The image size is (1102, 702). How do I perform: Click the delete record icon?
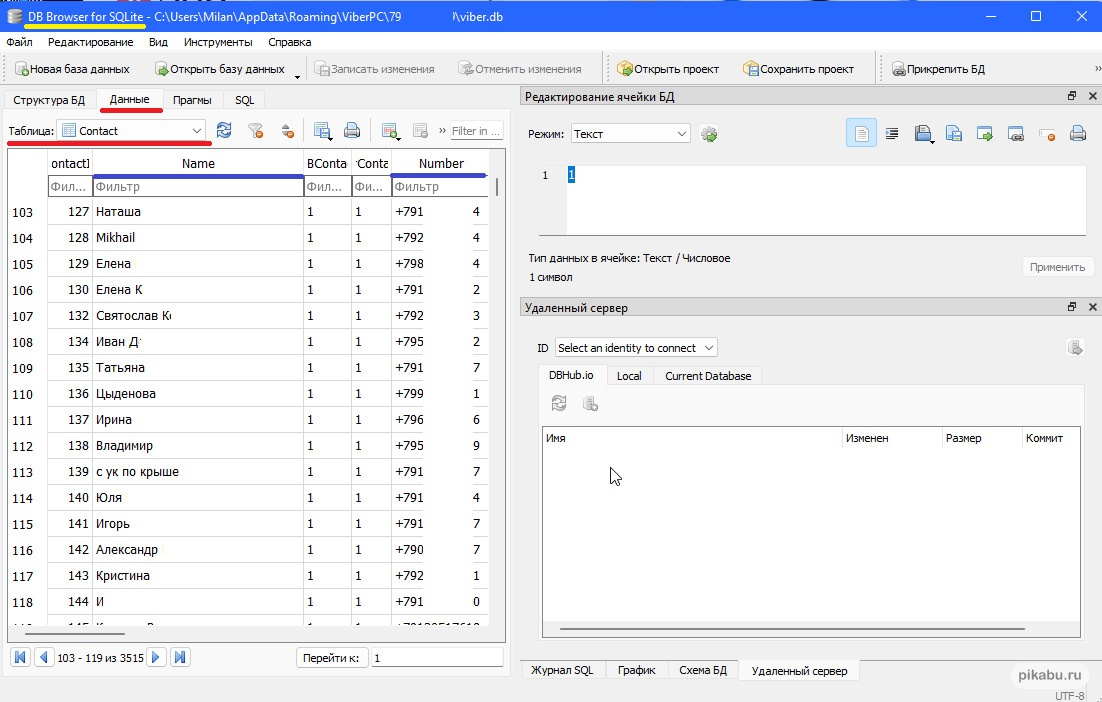point(420,131)
